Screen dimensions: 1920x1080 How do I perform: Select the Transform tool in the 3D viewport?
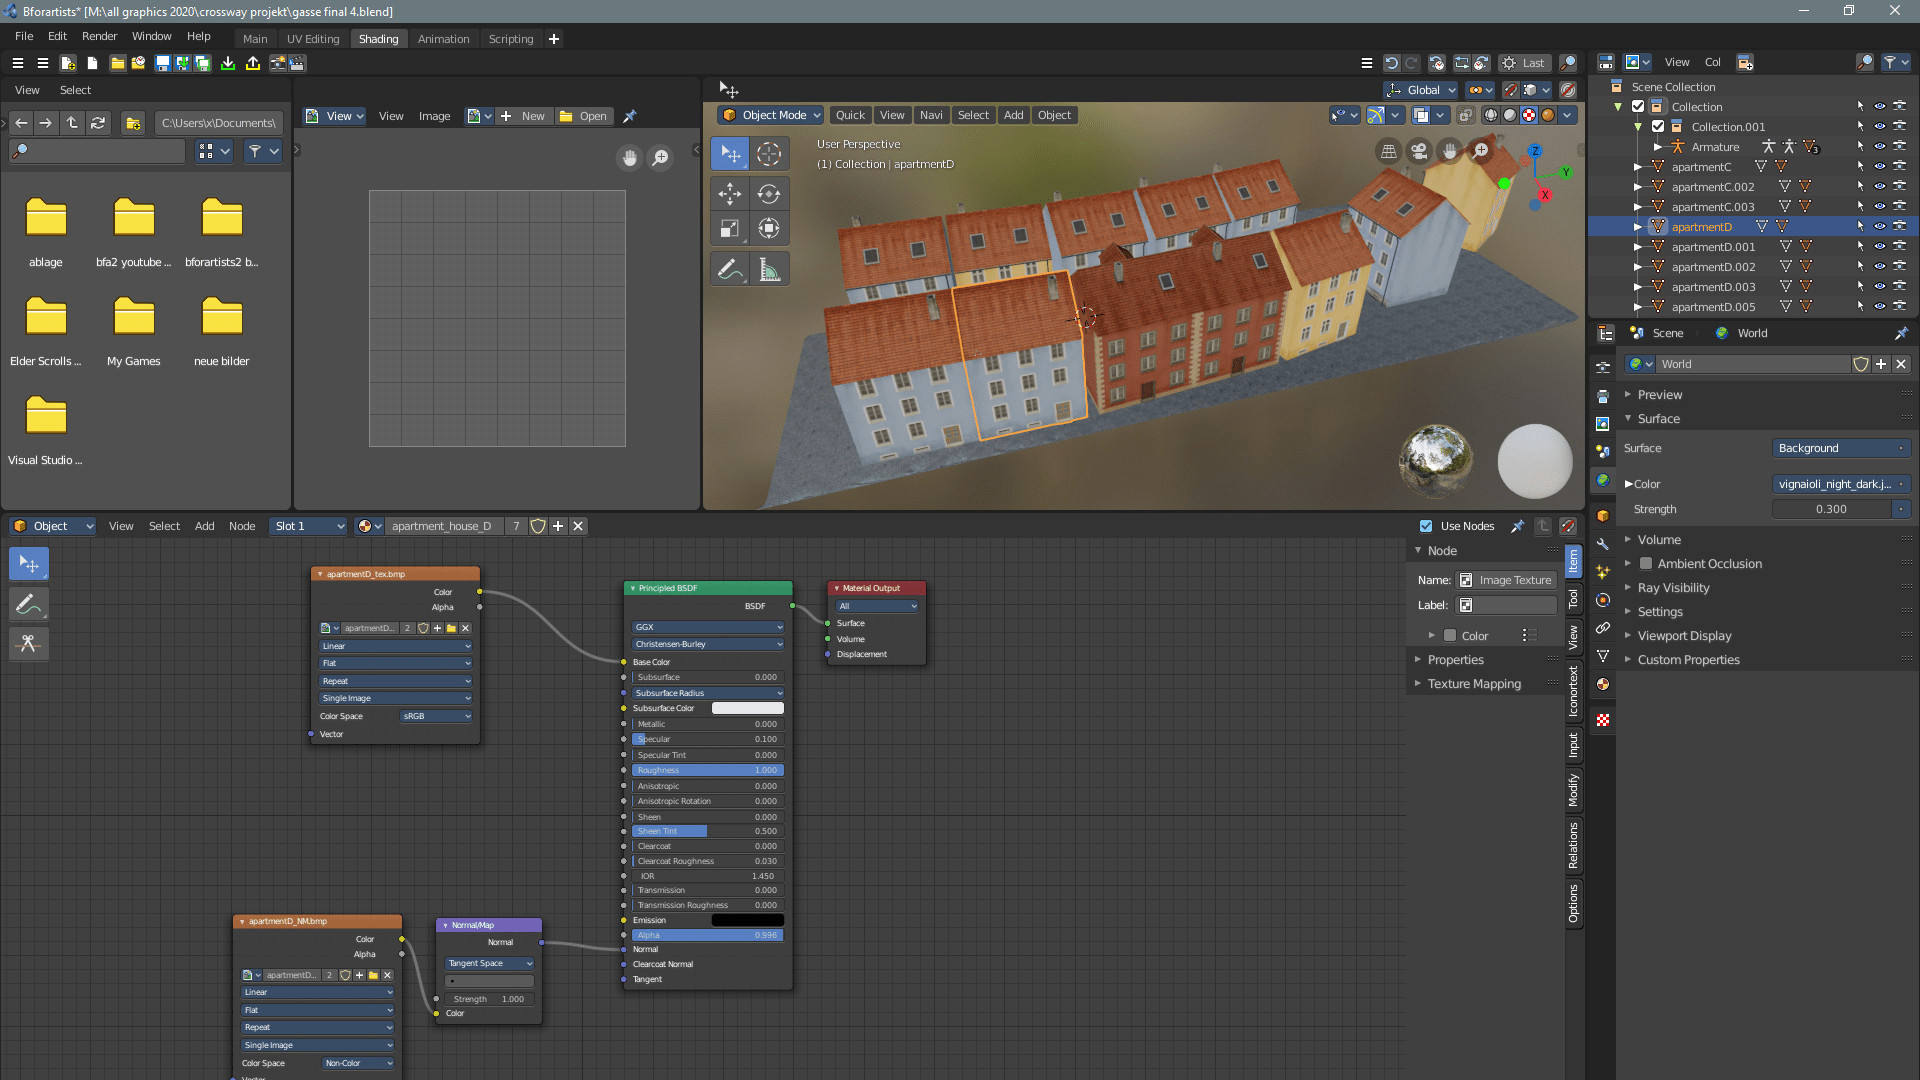pos(768,228)
